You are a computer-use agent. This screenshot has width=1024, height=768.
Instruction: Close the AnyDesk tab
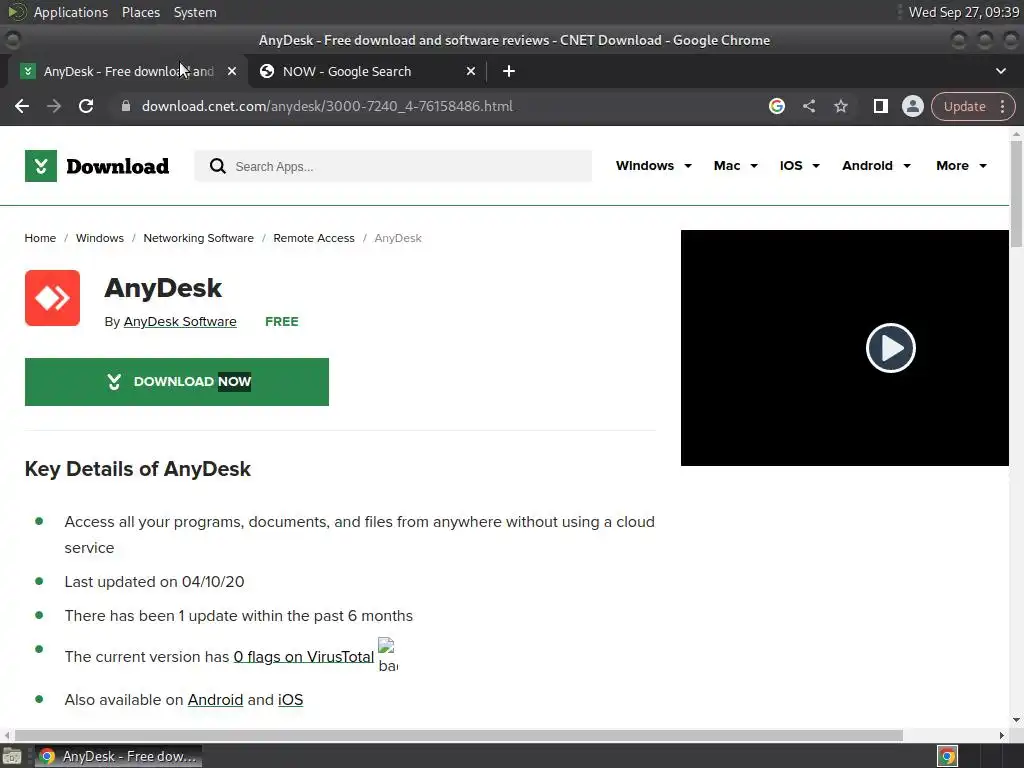[232, 71]
